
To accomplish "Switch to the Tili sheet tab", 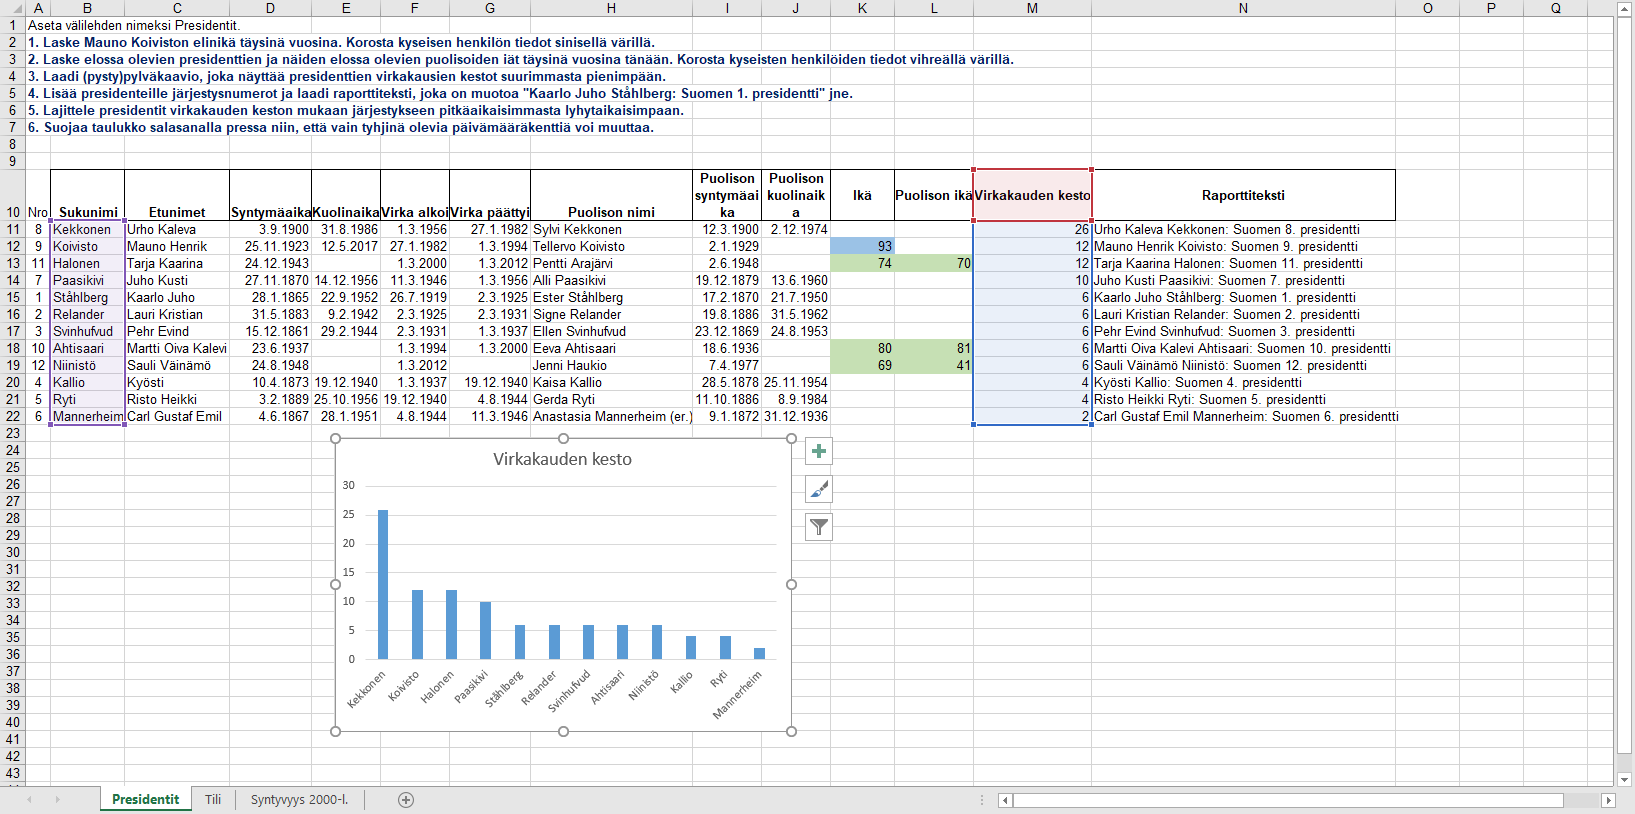I will 213,800.
